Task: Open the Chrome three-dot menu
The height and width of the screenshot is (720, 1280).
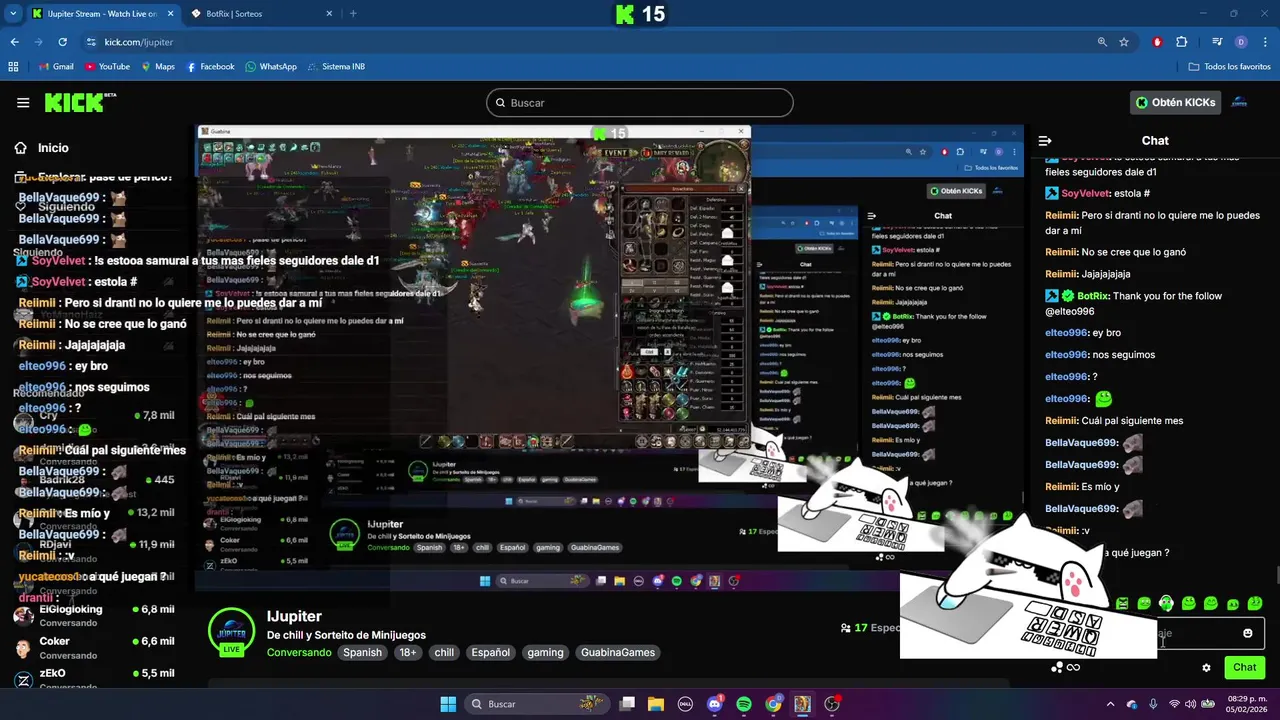Action: point(1265,42)
